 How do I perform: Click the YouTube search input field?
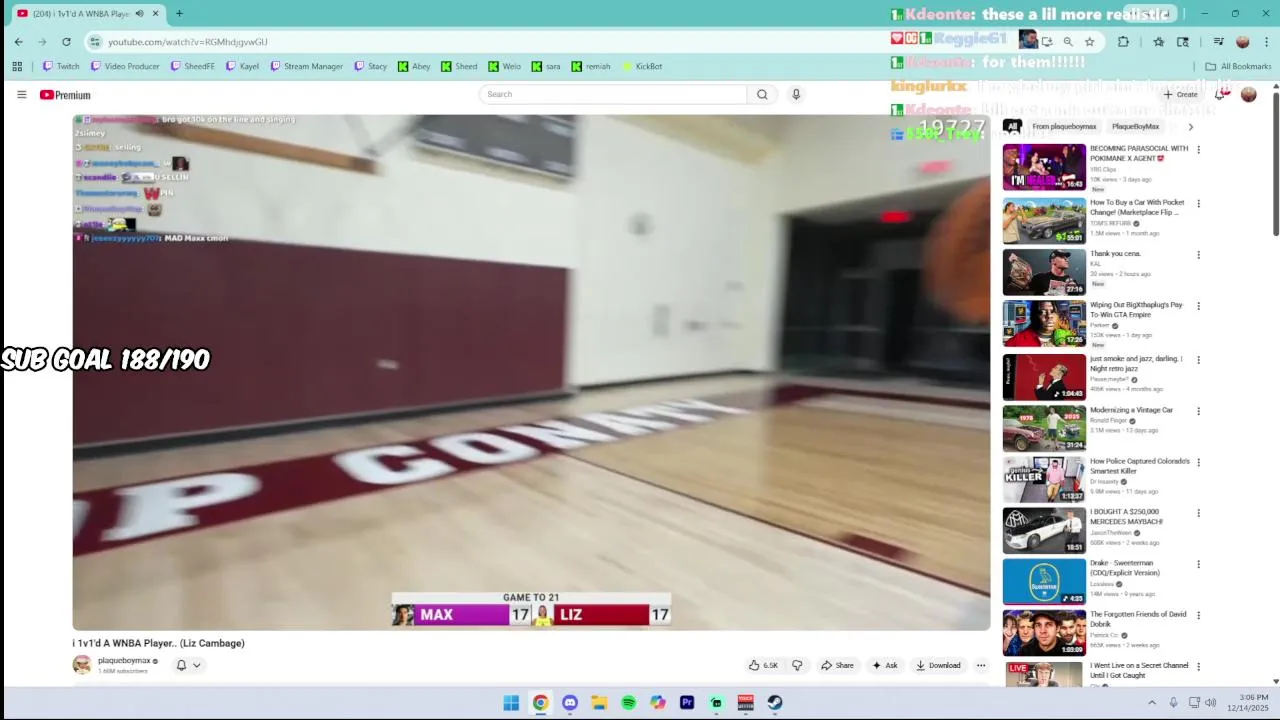[613, 94]
